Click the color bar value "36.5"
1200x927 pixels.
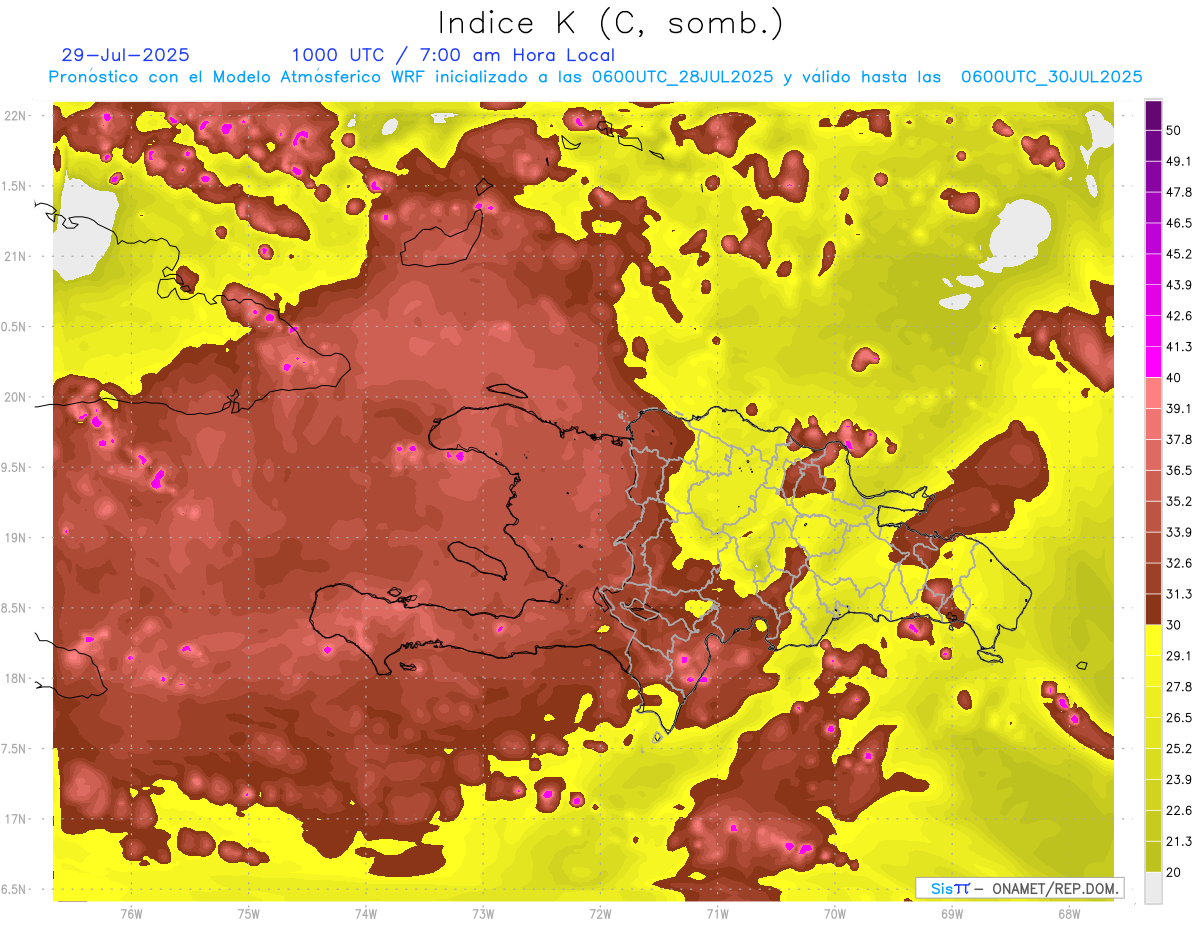pyautogui.click(x=1179, y=470)
